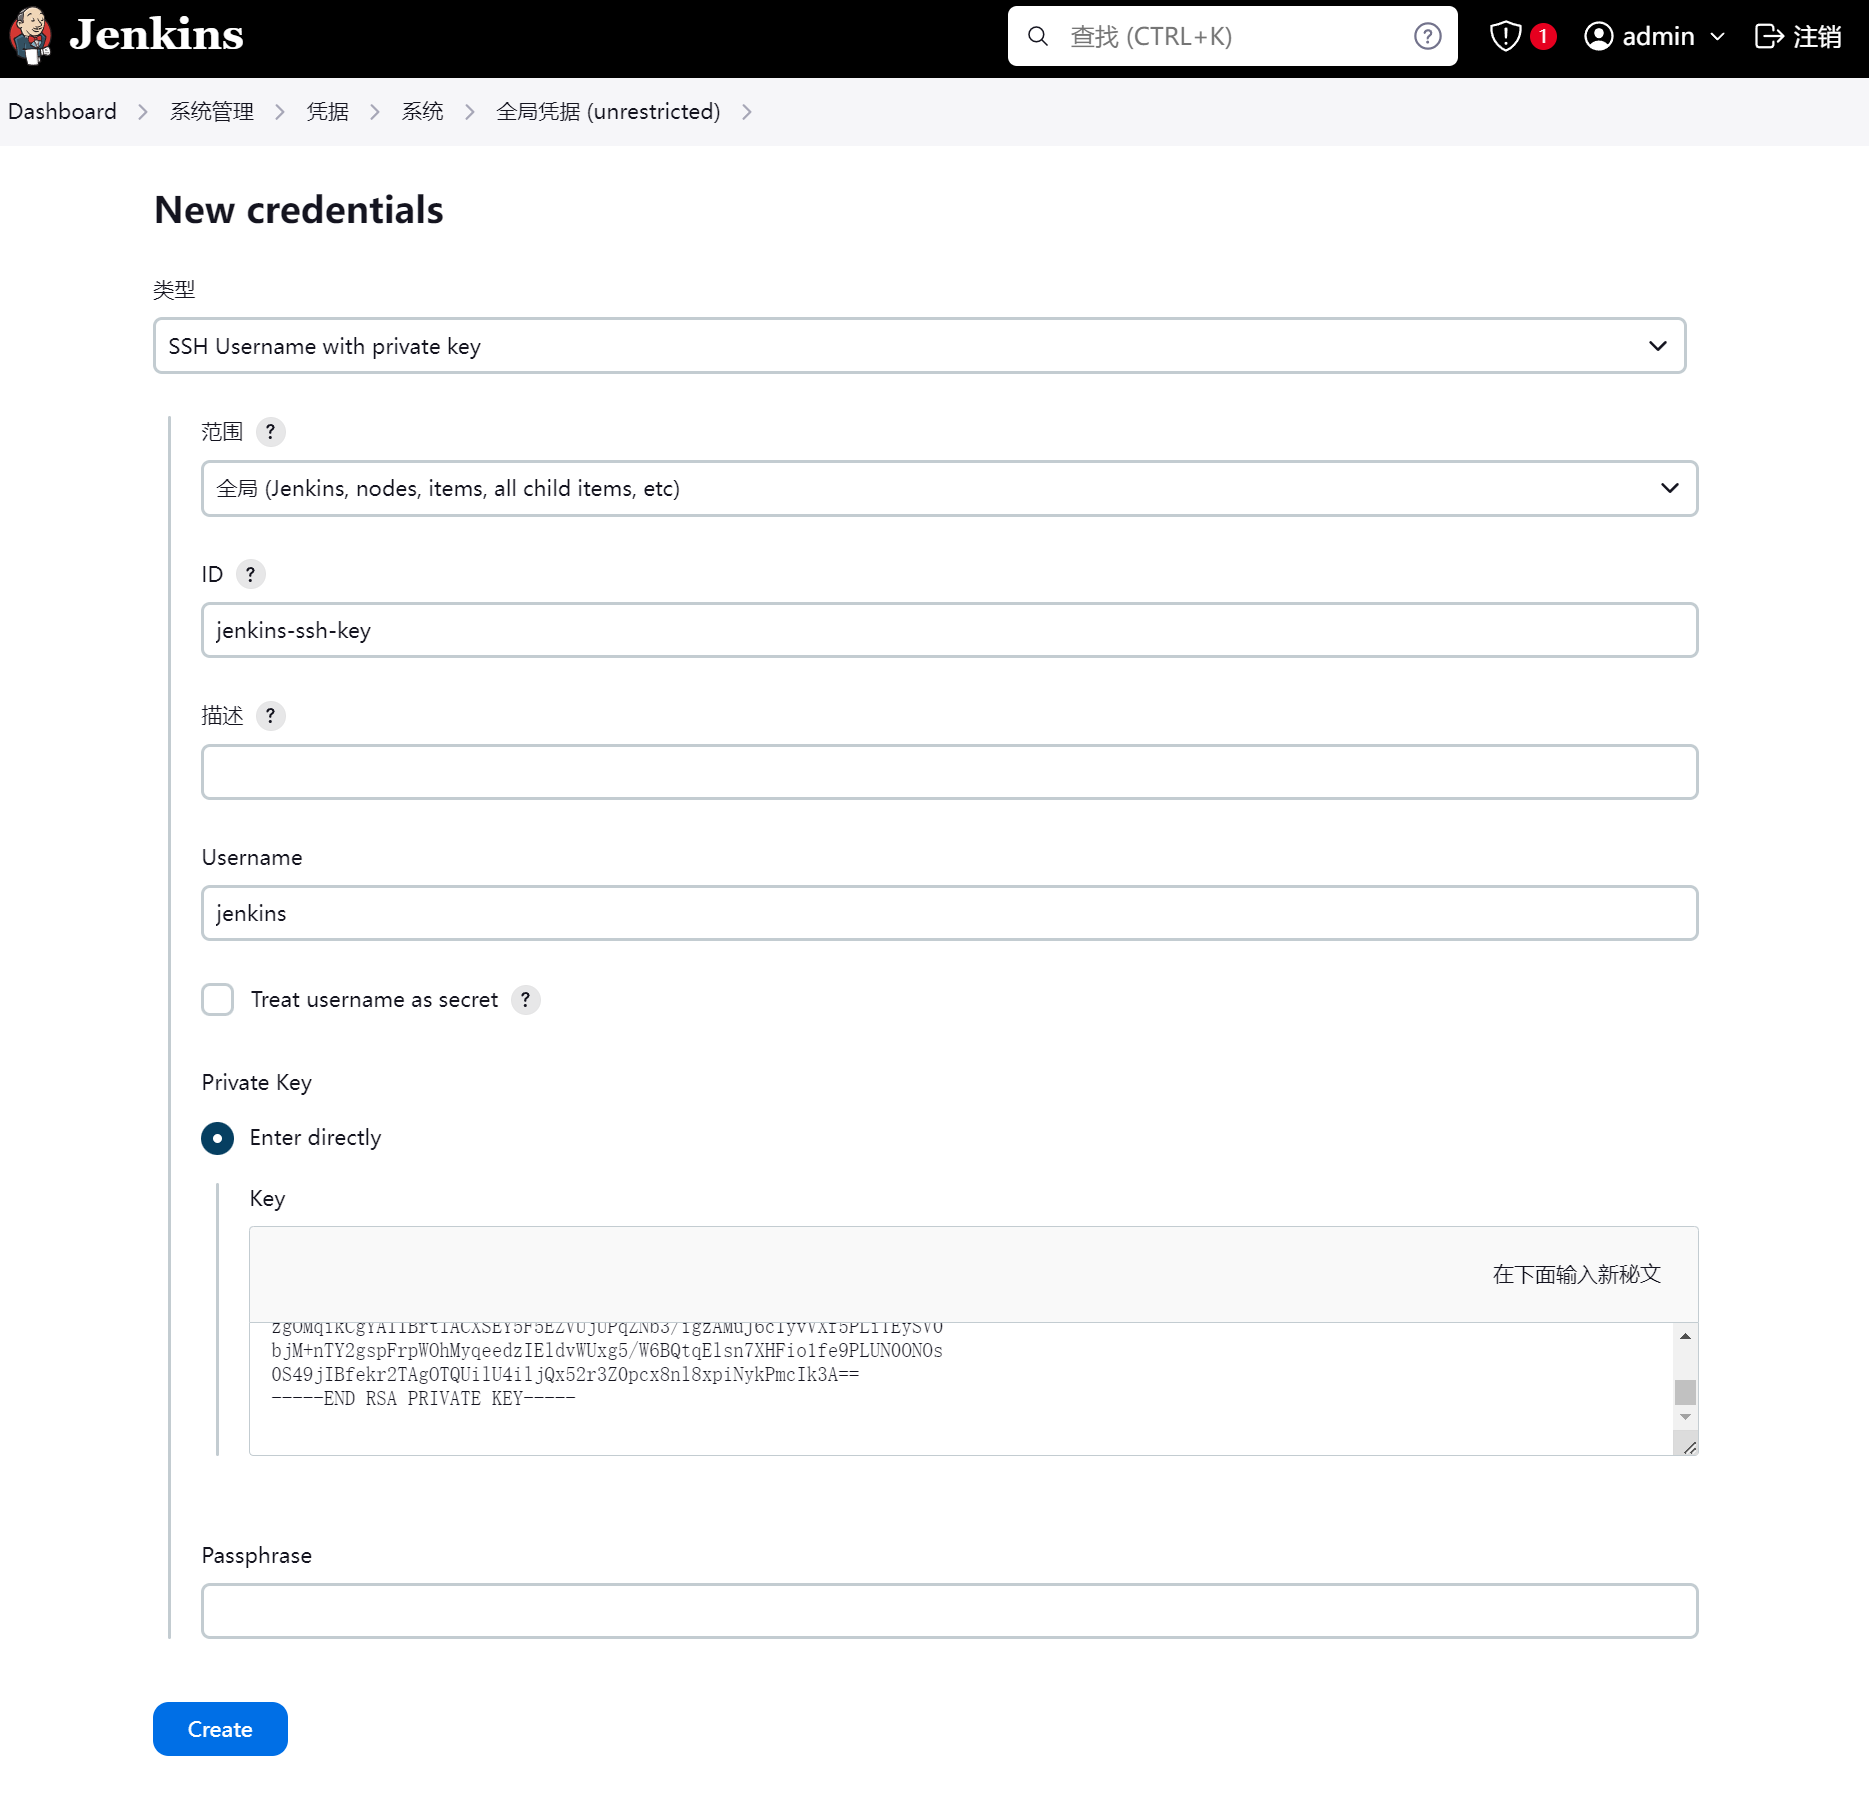The image size is (1869, 1814).
Task: Click the search magnifier icon
Action: point(1038,37)
